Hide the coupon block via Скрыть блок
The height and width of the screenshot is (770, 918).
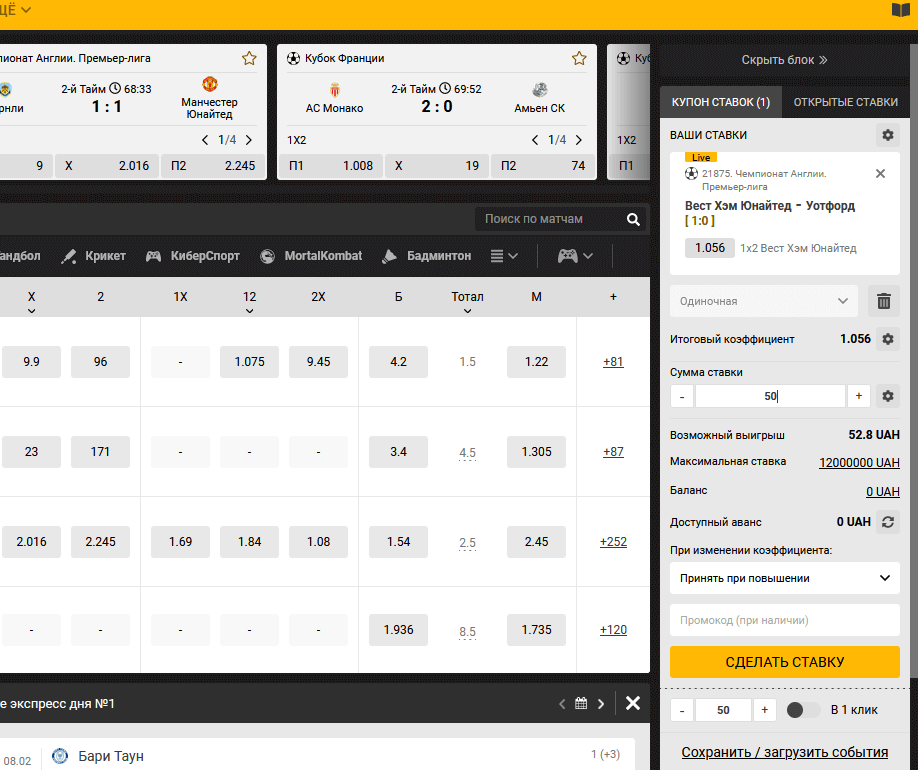(x=784, y=60)
